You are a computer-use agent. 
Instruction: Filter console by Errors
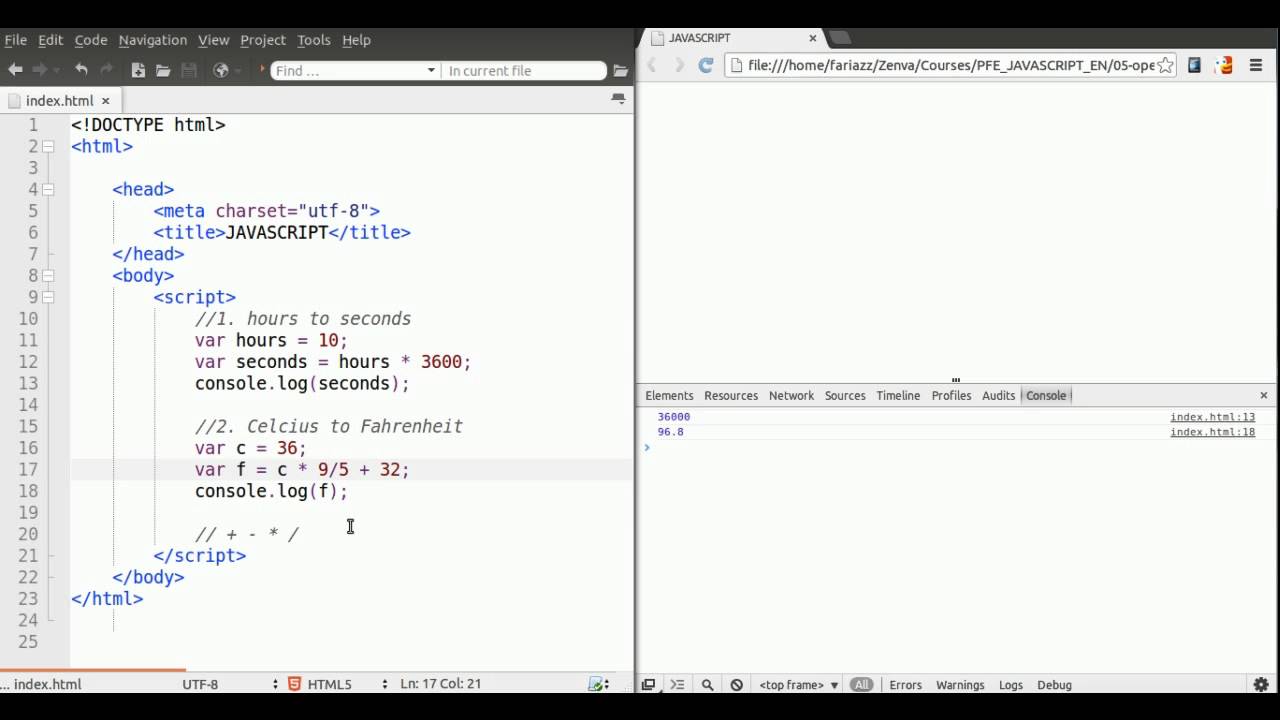pyautogui.click(x=905, y=685)
